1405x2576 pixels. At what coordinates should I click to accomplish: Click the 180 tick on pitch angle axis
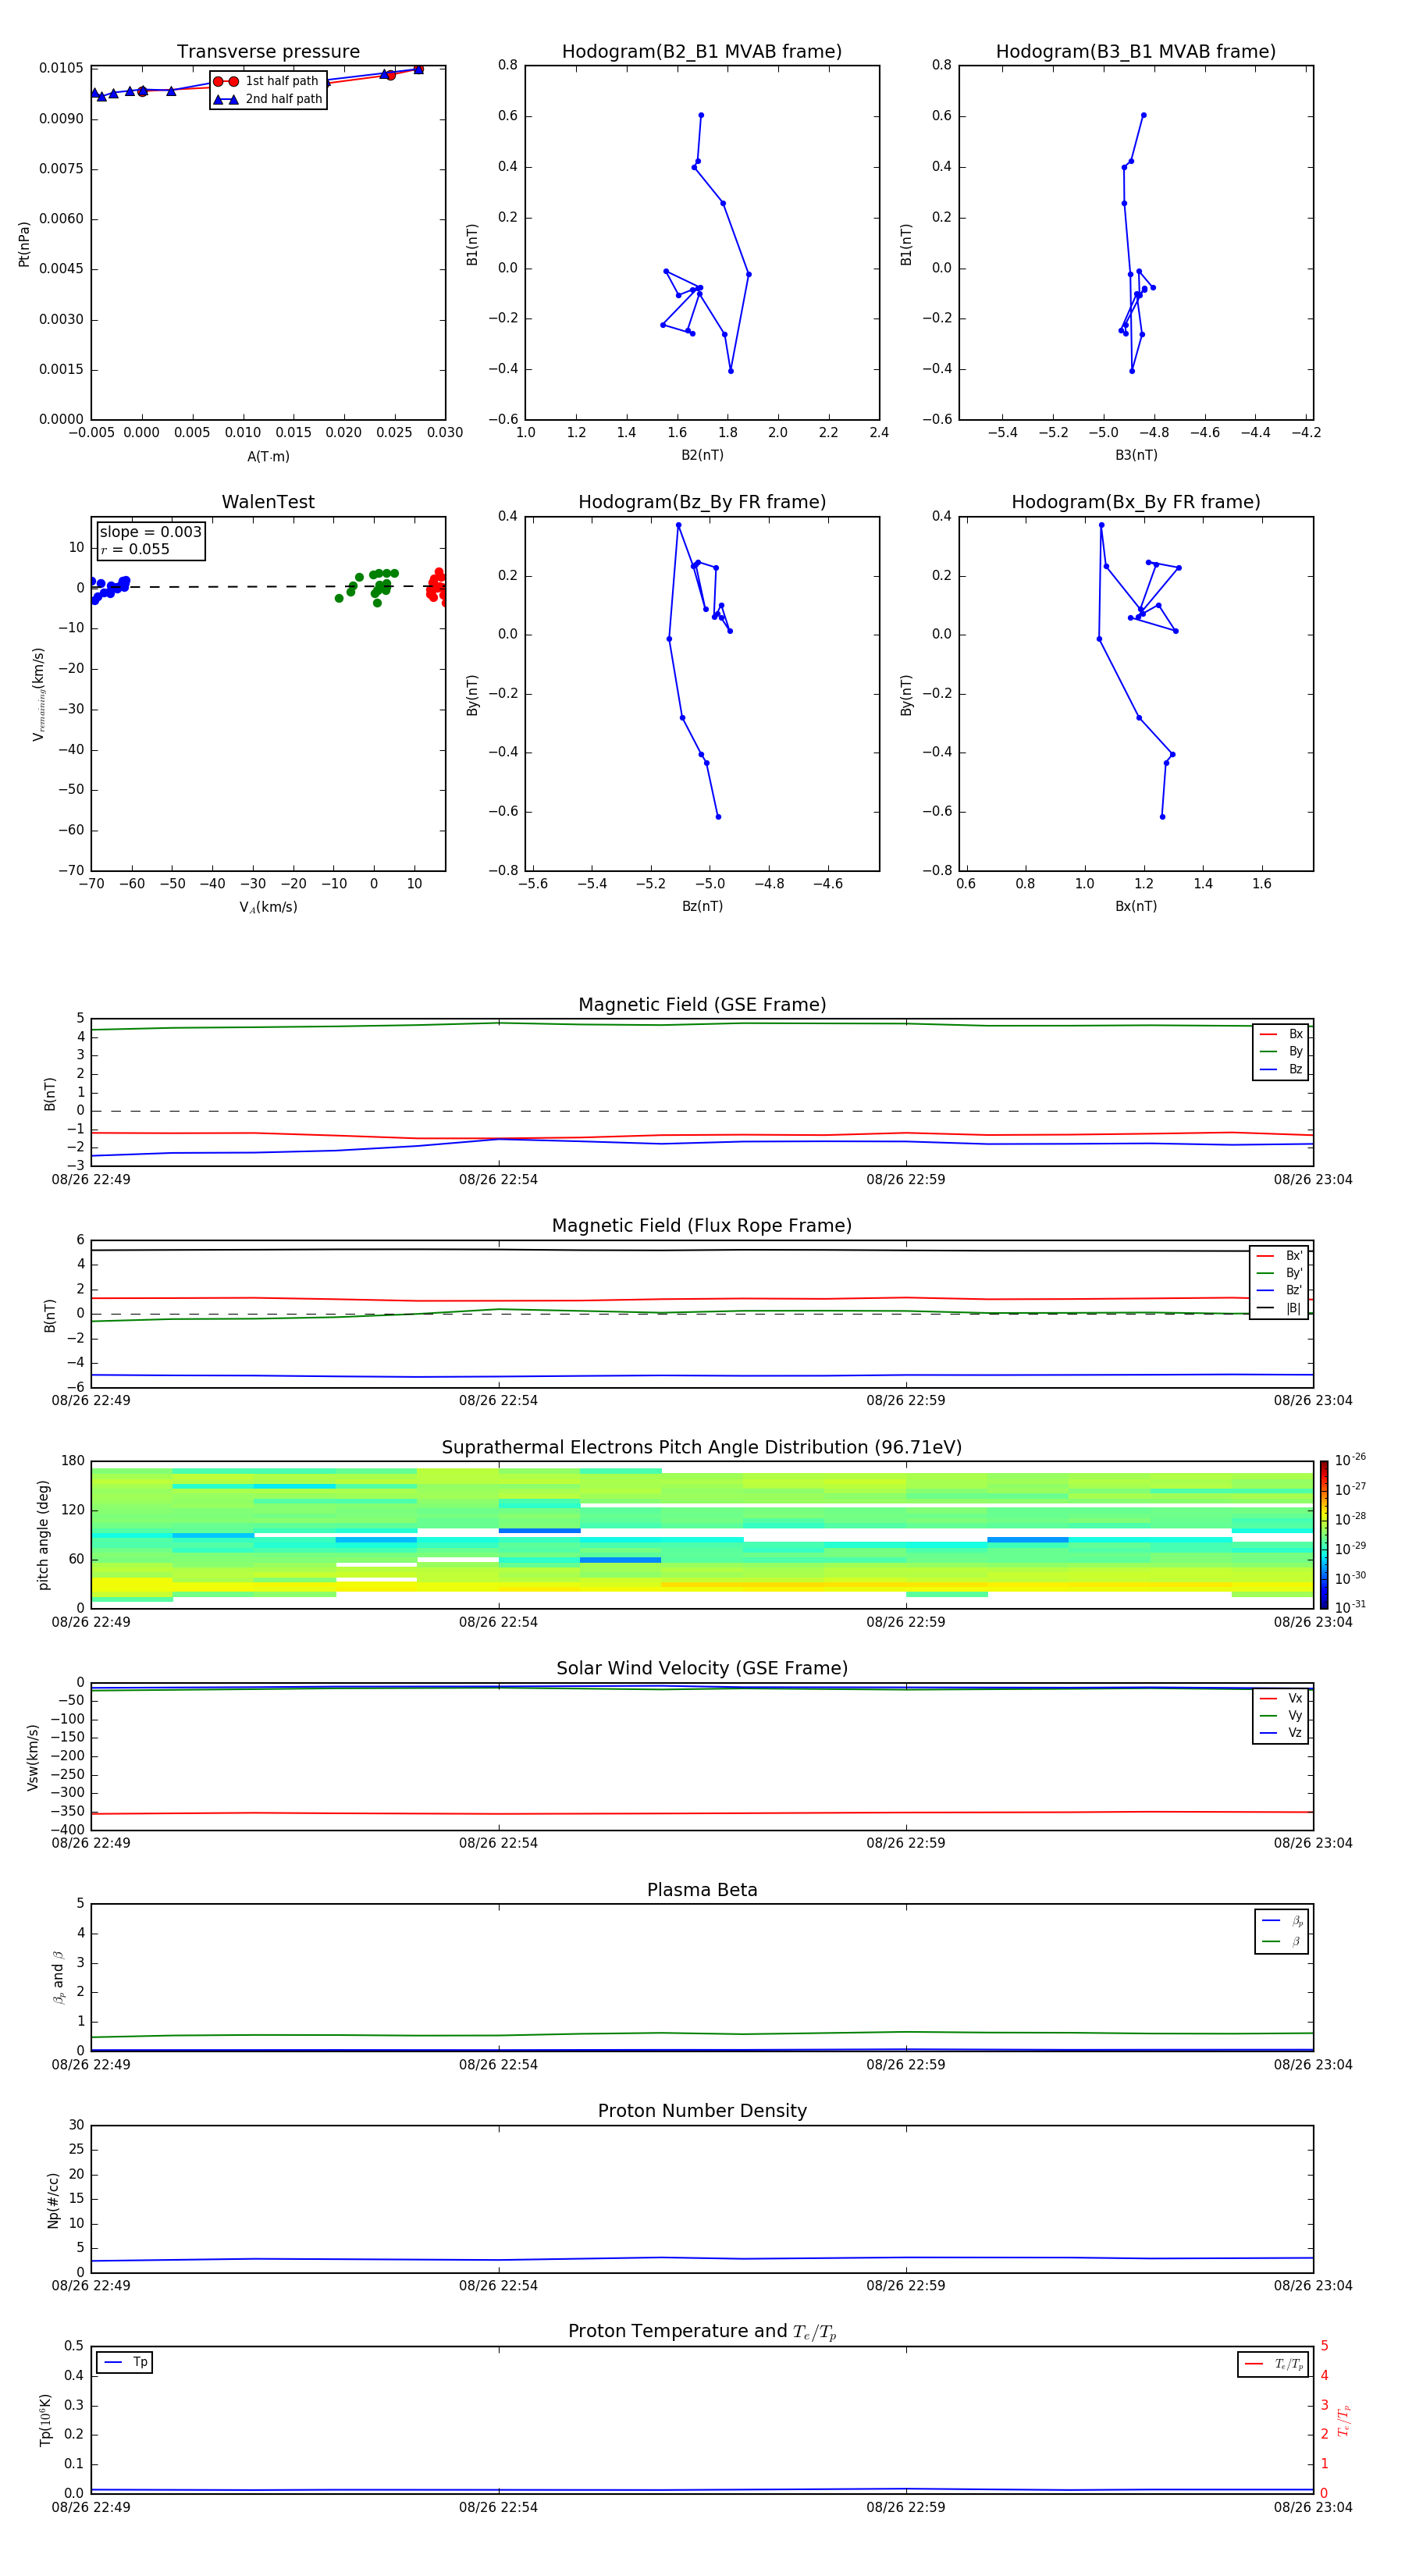coord(73,1461)
